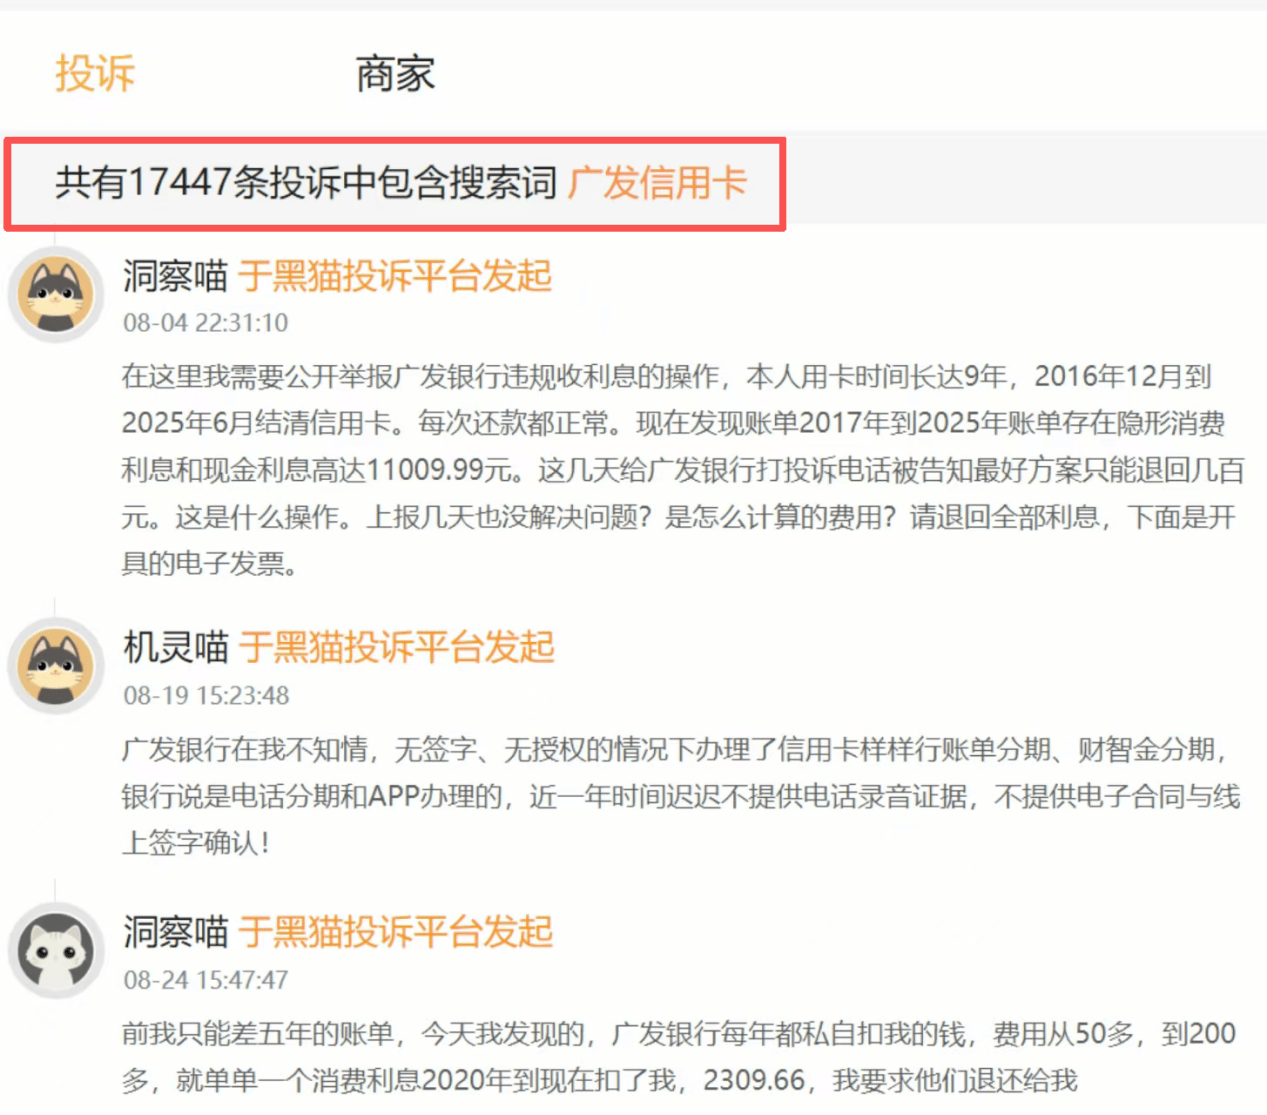
Task: Select username 洞察喵 on the 08-24 complaint
Action: pyautogui.click(x=175, y=932)
